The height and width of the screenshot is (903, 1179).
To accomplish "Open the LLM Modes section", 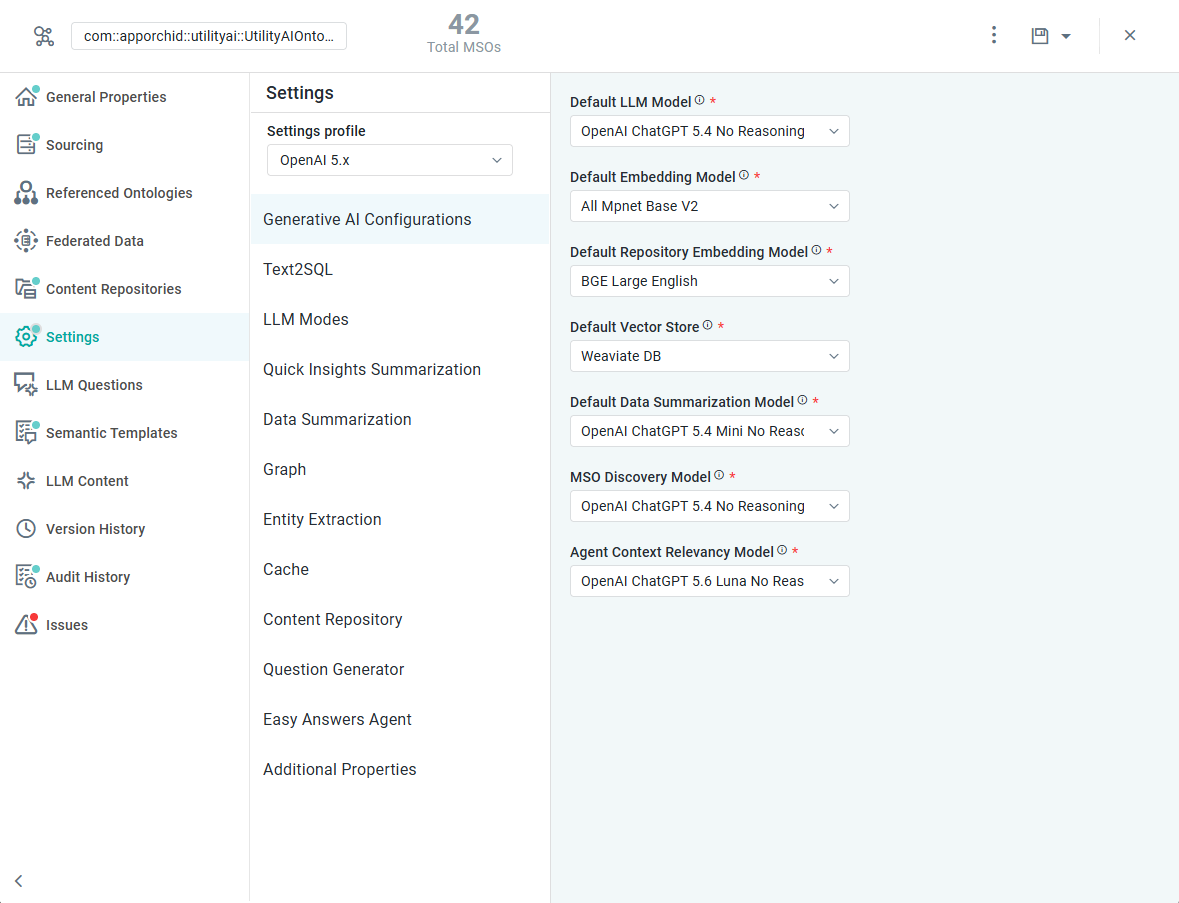I will [400, 320].
